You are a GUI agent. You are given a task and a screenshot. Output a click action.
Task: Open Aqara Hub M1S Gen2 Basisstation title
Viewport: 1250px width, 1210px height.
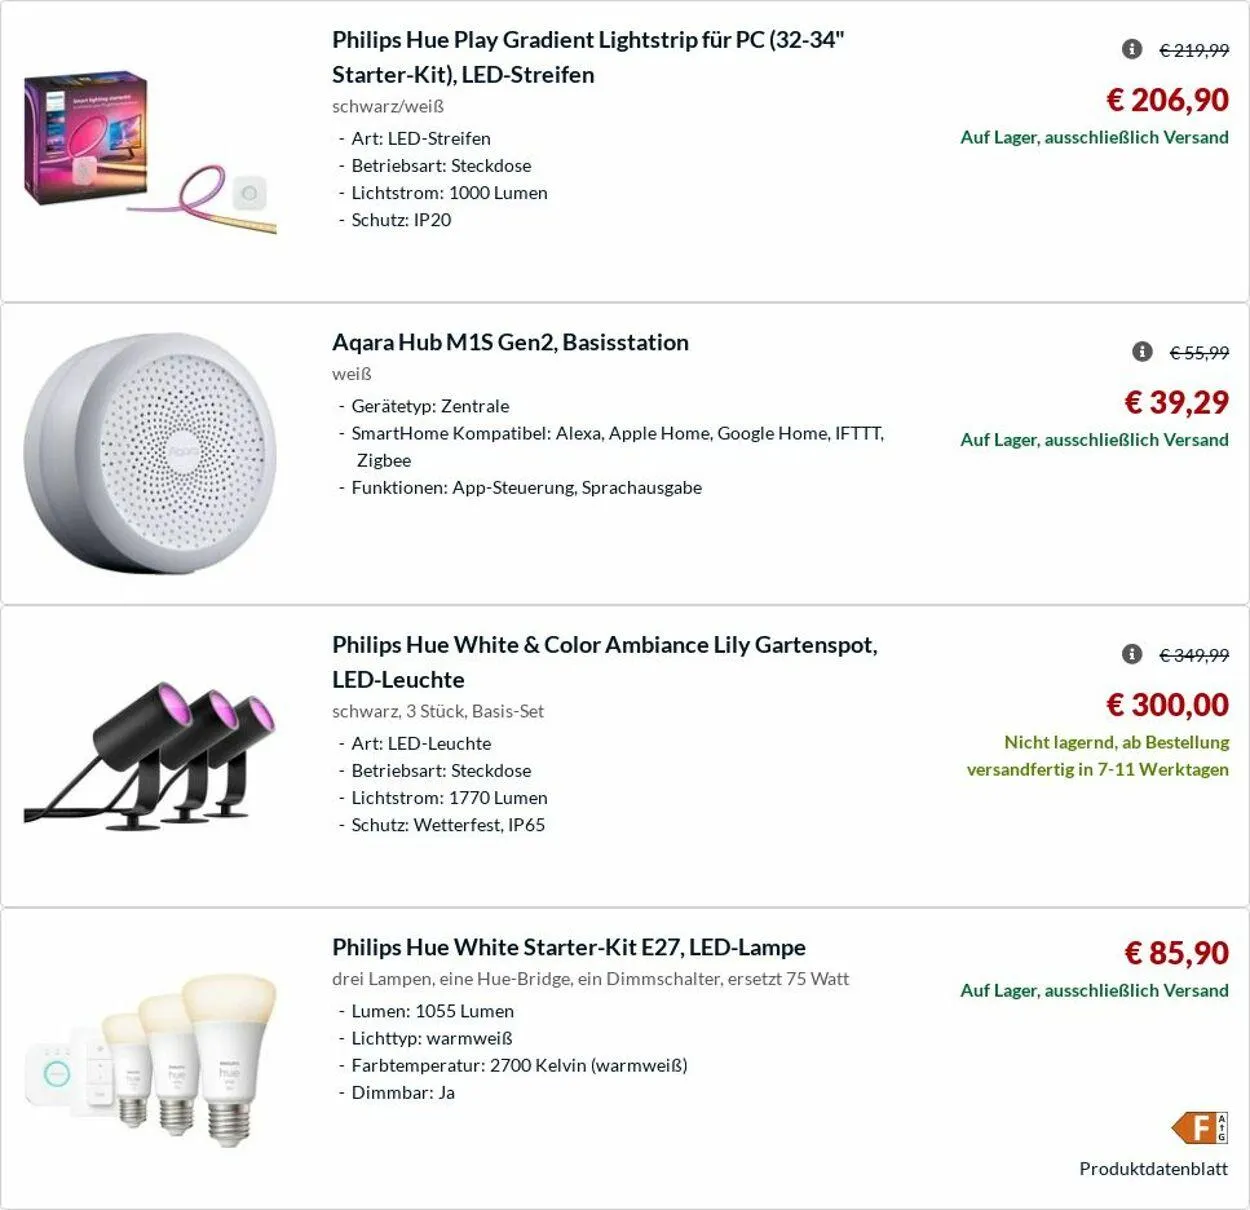coord(510,342)
